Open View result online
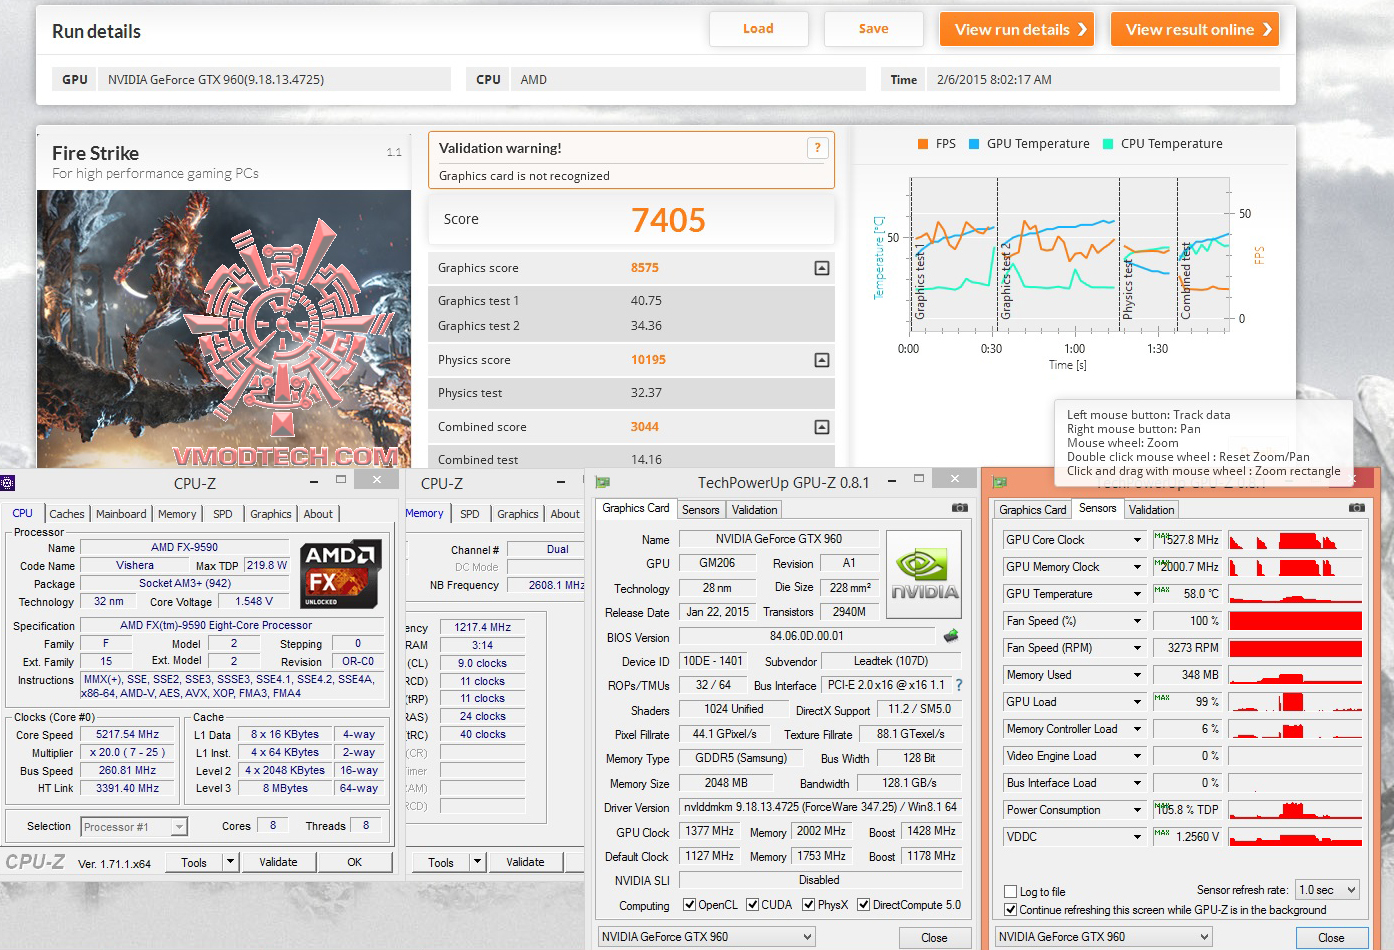The height and width of the screenshot is (950, 1394). click(1195, 29)
